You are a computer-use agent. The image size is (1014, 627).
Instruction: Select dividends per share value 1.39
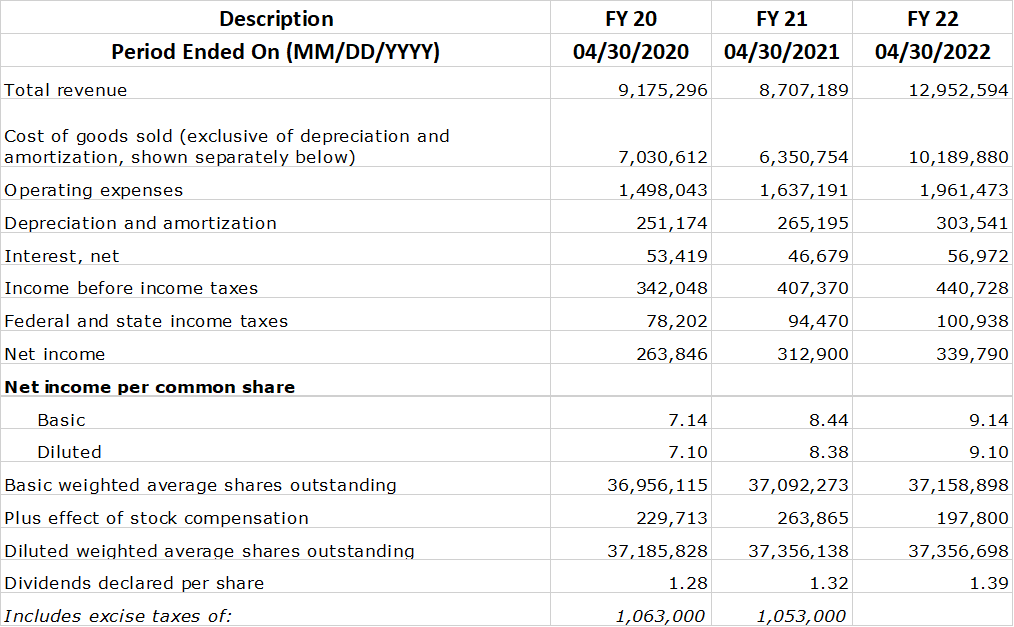(989, 584)
